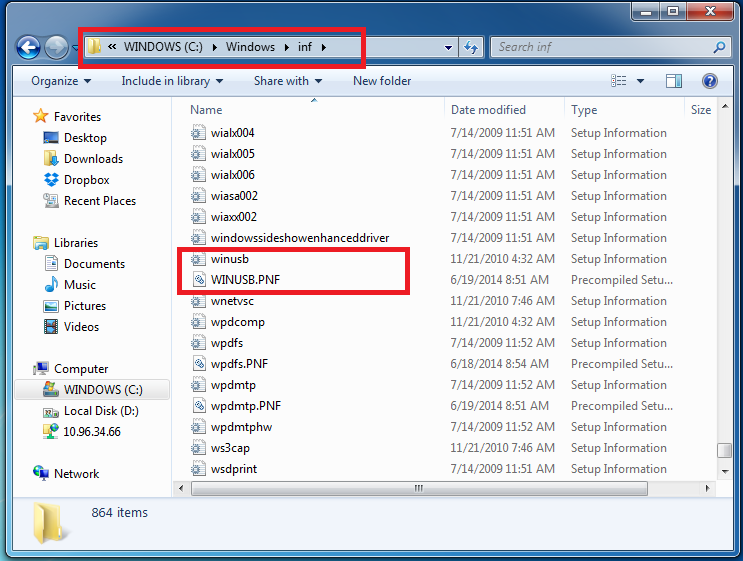Open the Organize menu

pyautogui.click(x=61, y=81)
